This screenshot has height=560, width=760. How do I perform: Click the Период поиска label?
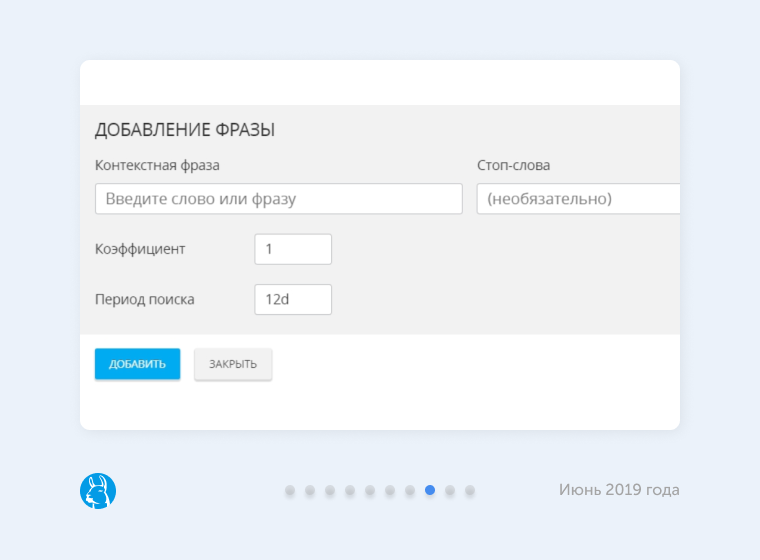(x=144, y=300)
